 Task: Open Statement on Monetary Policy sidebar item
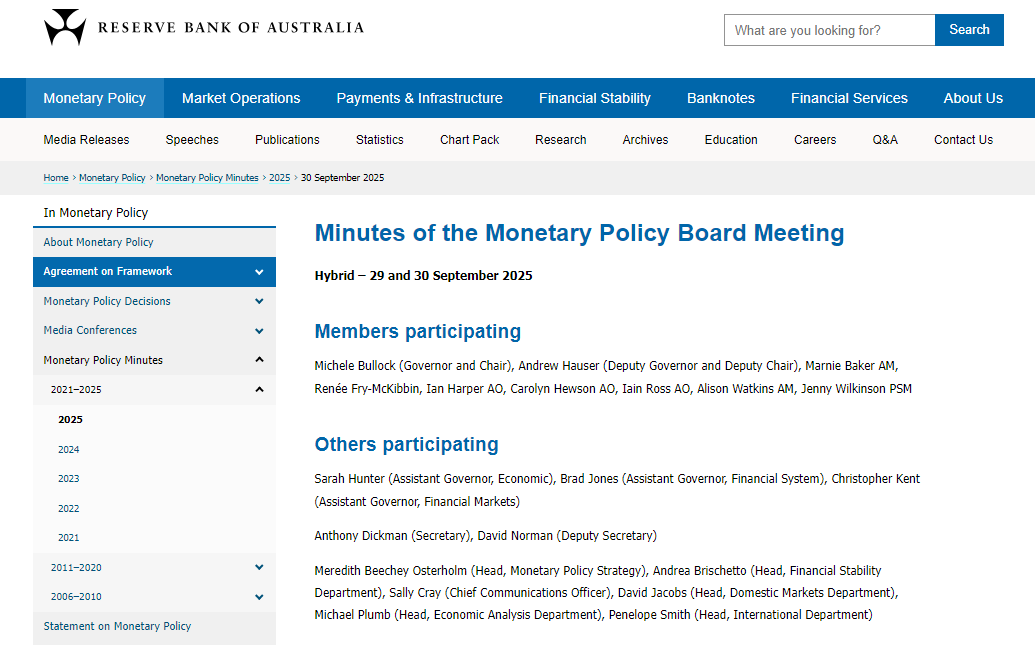(117, 626)
